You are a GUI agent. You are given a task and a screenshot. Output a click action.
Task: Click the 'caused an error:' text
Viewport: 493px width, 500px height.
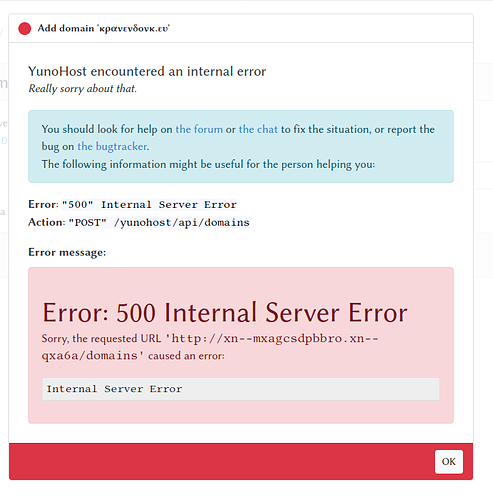click(186, 356)
